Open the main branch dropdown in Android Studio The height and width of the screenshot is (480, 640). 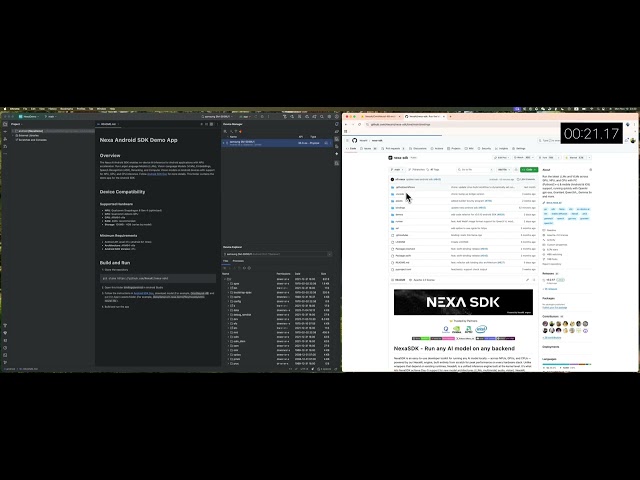[51, 117]
